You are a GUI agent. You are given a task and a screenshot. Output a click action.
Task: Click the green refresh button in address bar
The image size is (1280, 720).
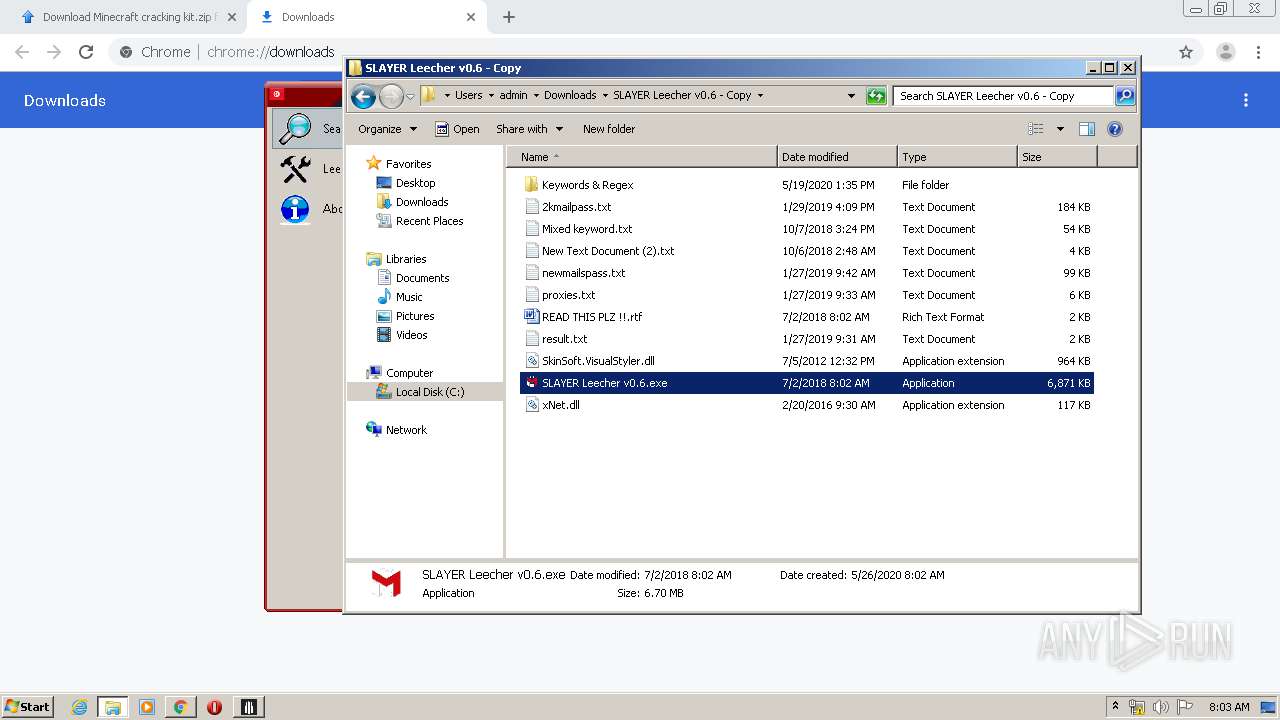coord(876,96)
